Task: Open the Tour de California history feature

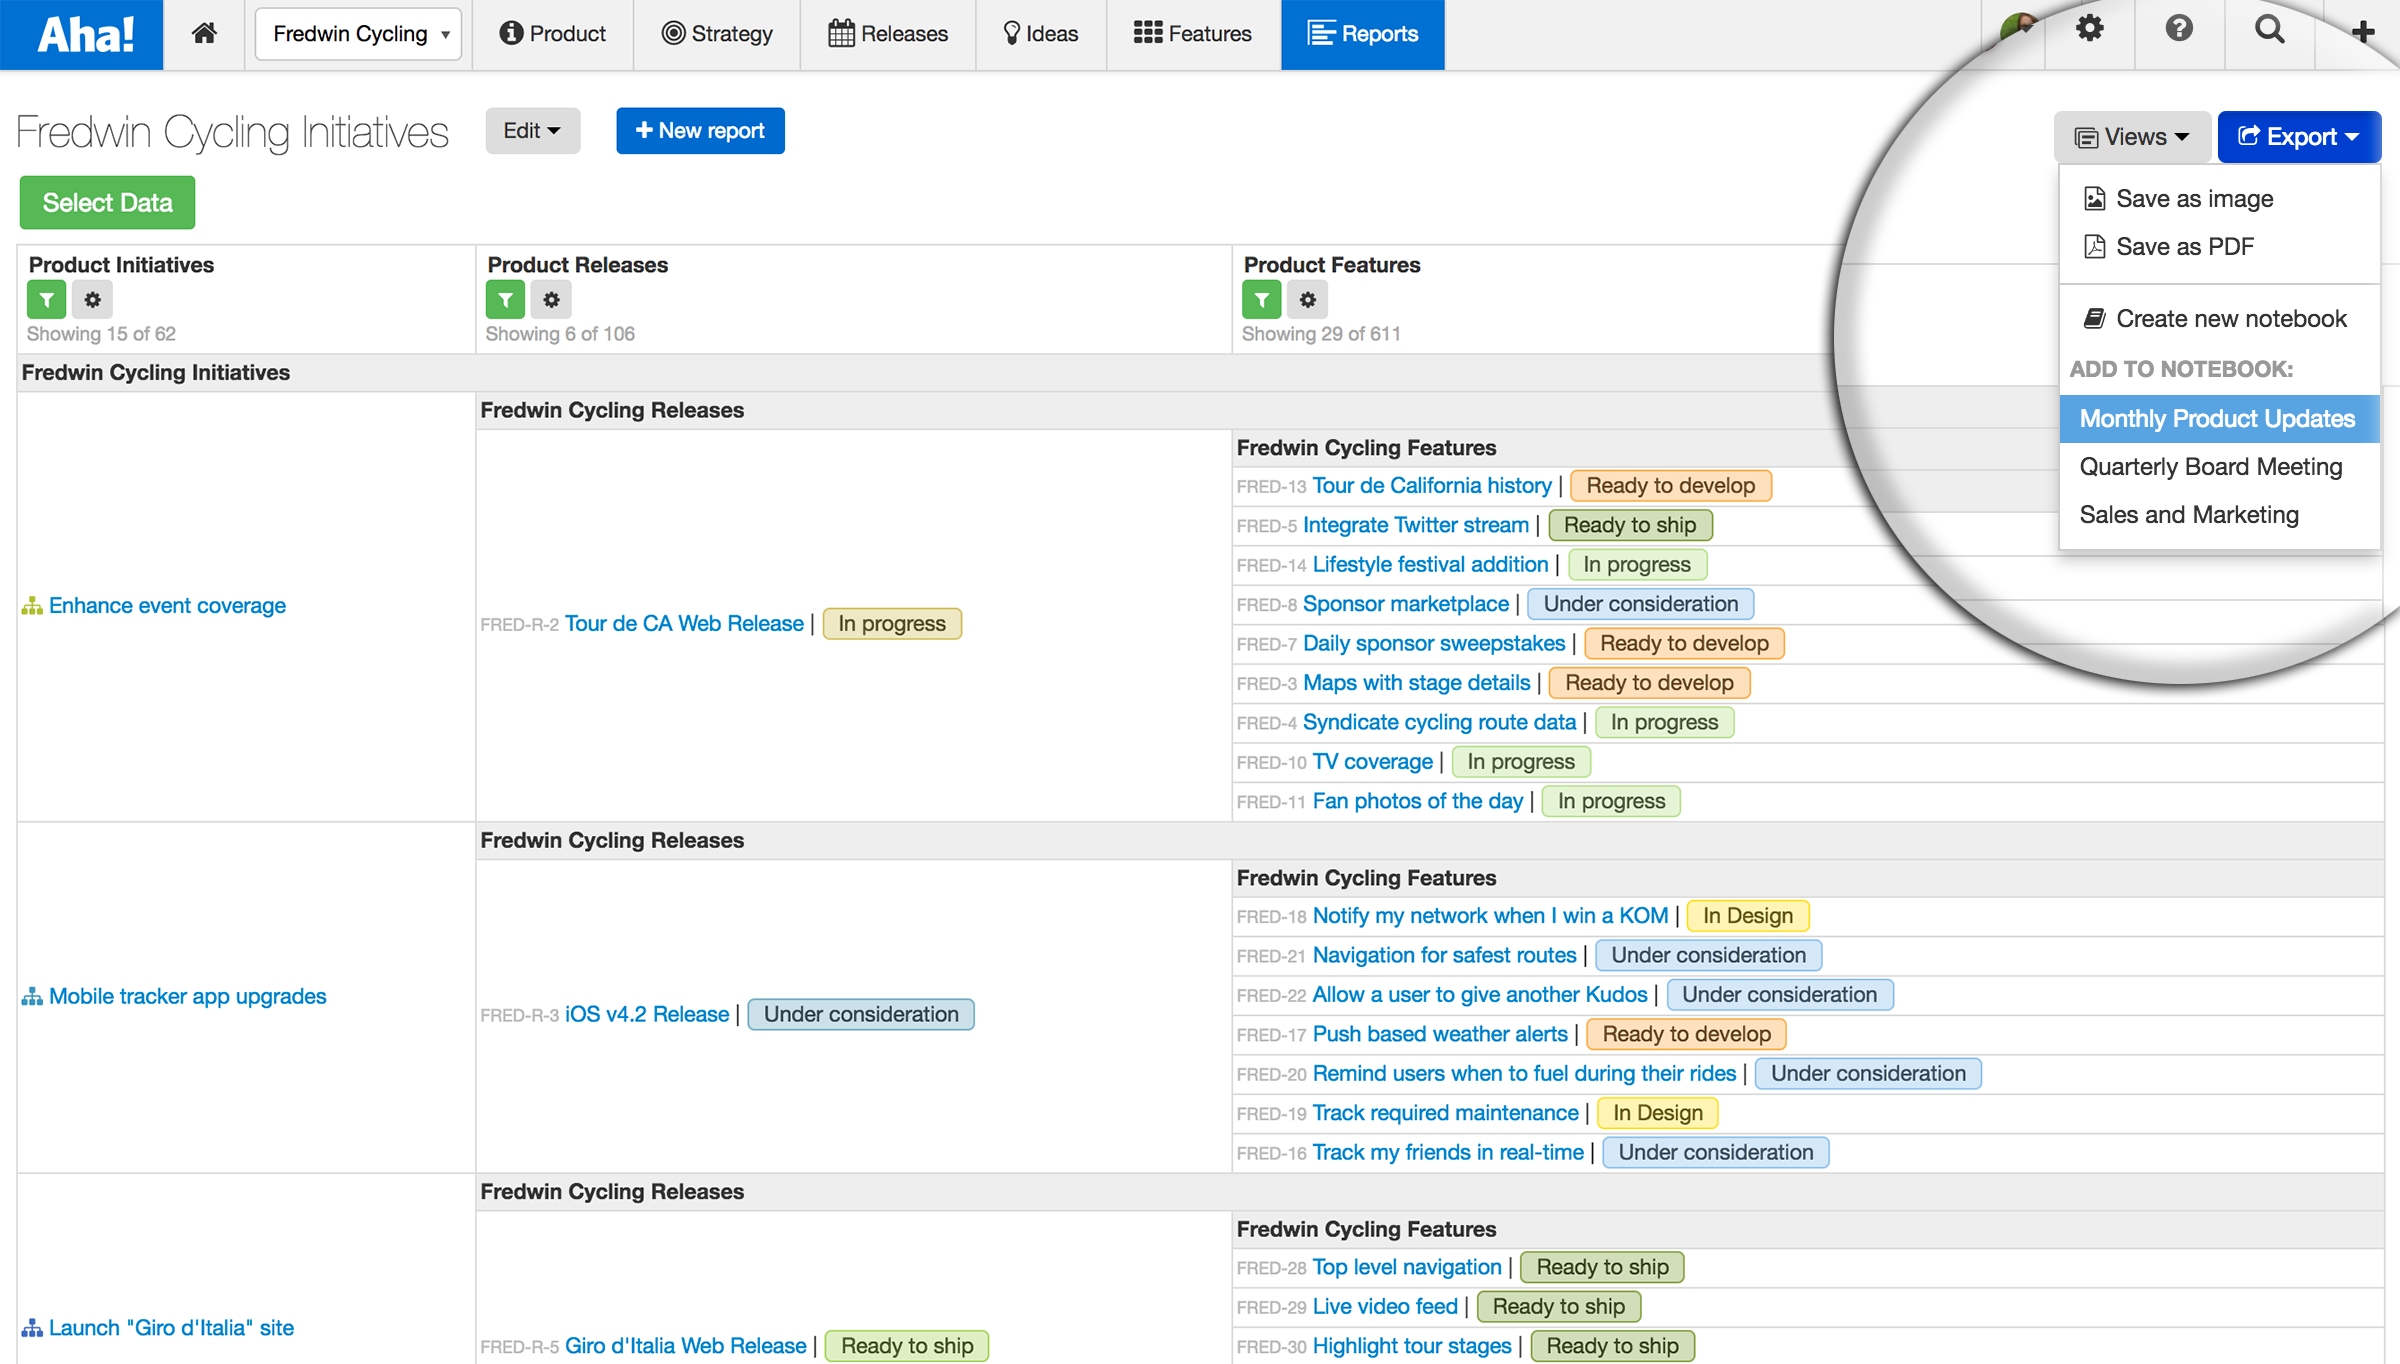Action: coord(1432,486)
